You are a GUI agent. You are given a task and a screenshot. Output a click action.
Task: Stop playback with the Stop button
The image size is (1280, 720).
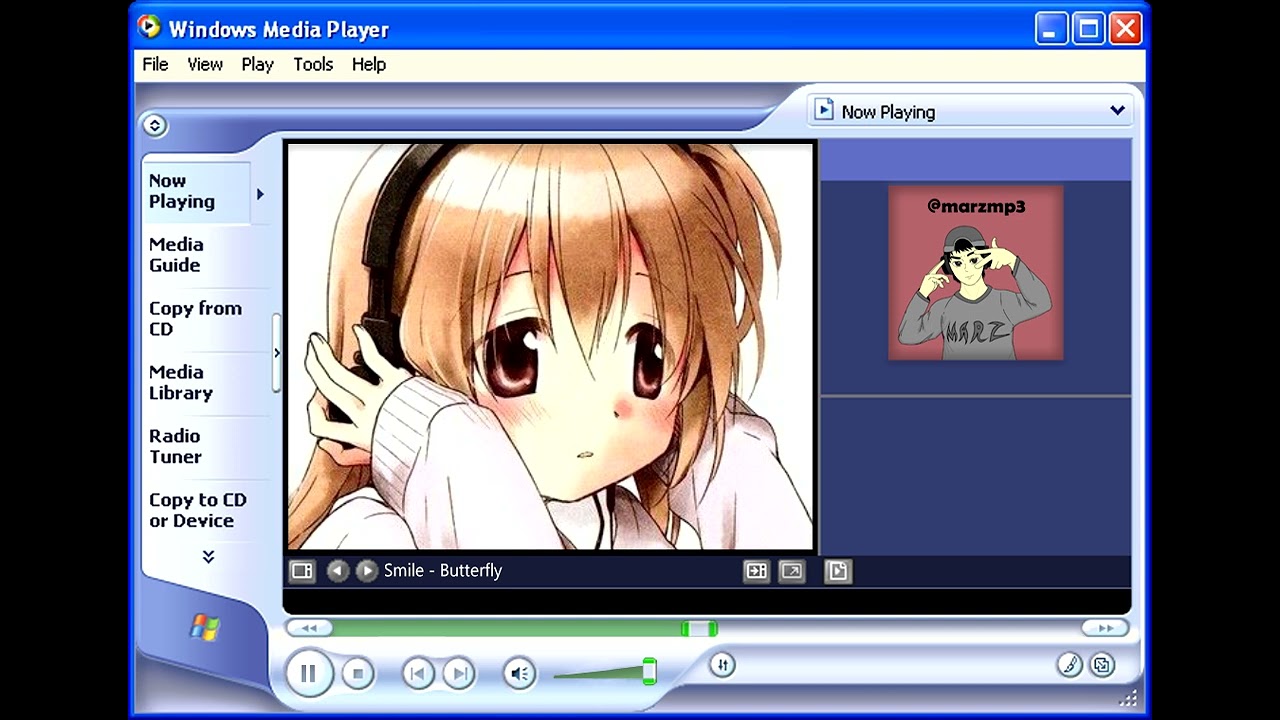click(358, 674)
